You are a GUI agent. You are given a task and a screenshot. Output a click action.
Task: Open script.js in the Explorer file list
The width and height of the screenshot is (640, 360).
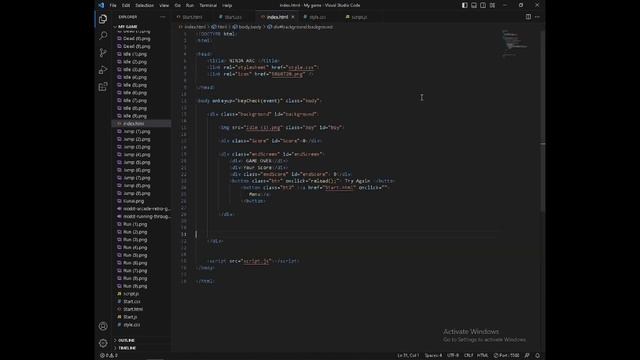[x=141, y=294]
